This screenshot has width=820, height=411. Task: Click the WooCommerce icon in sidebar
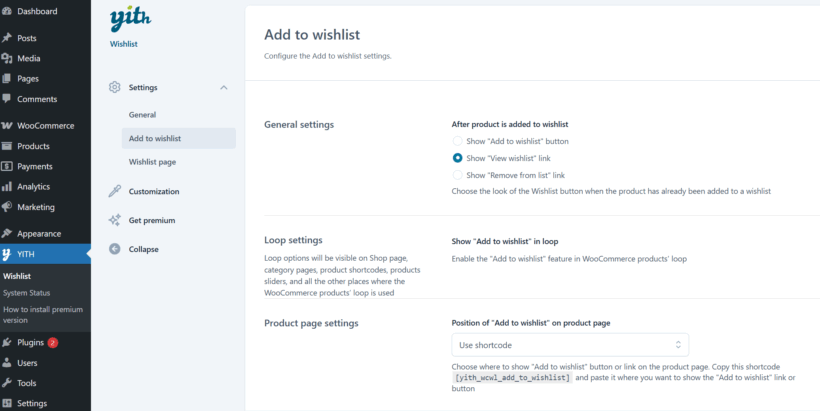tap(8, 126)
